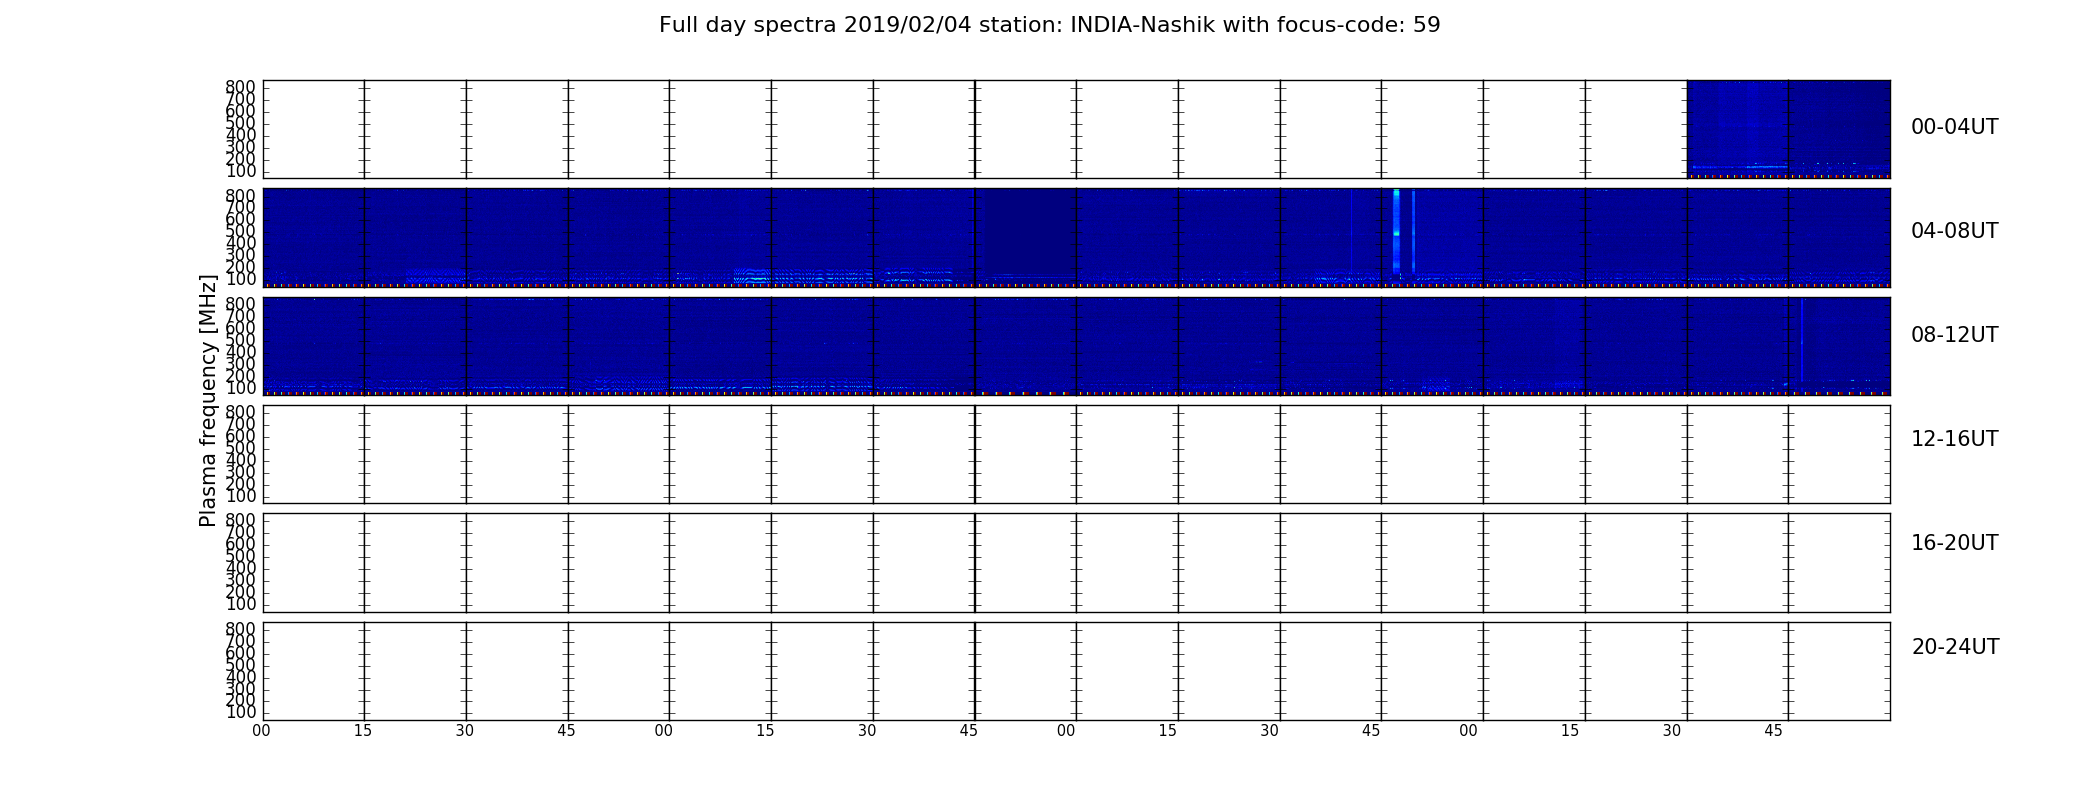The image size is (2100, 800).
Task: Click the leftmost '00' time tick label
Action: click(x=261, y=731)
